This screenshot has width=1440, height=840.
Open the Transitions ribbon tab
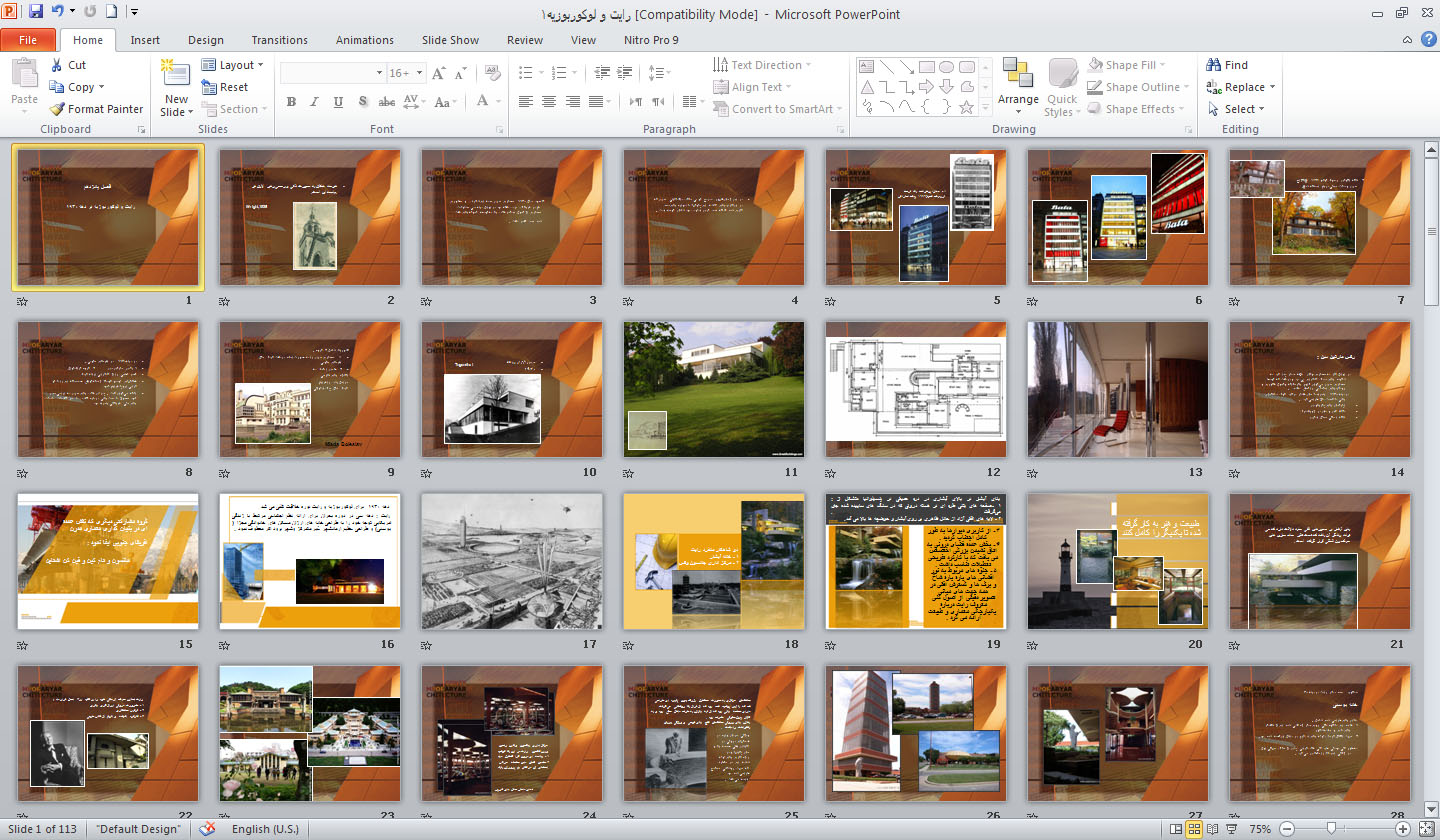coord(279,40)
